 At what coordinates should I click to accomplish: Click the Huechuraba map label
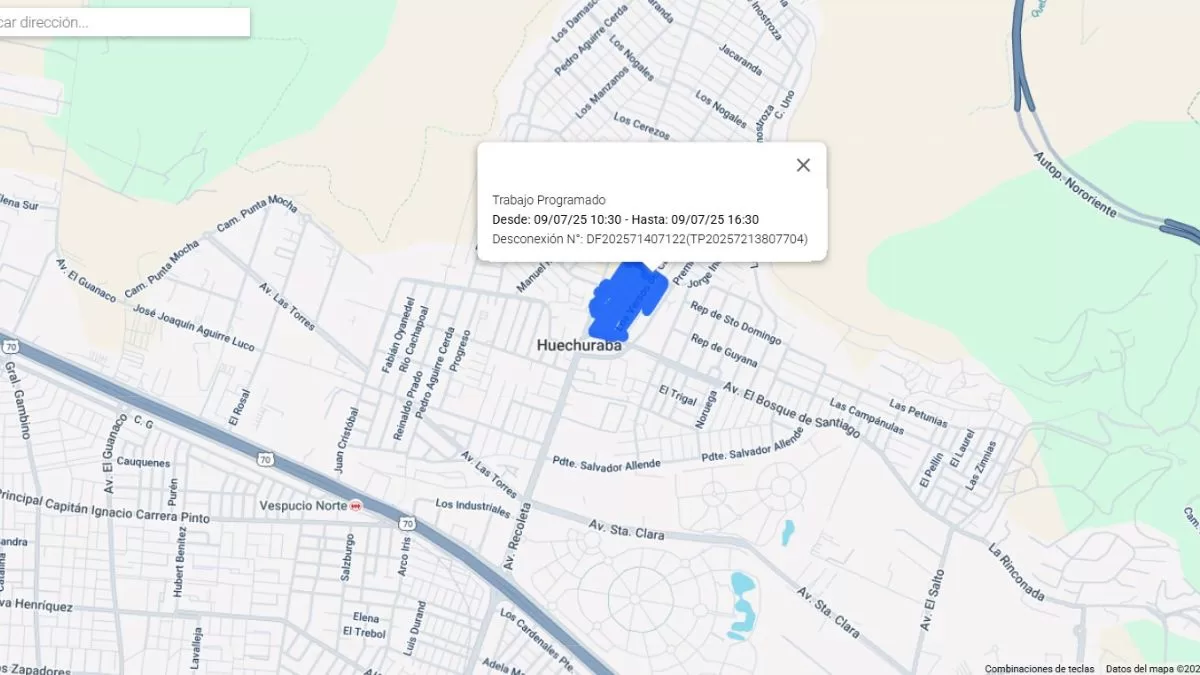coord(579,346)
